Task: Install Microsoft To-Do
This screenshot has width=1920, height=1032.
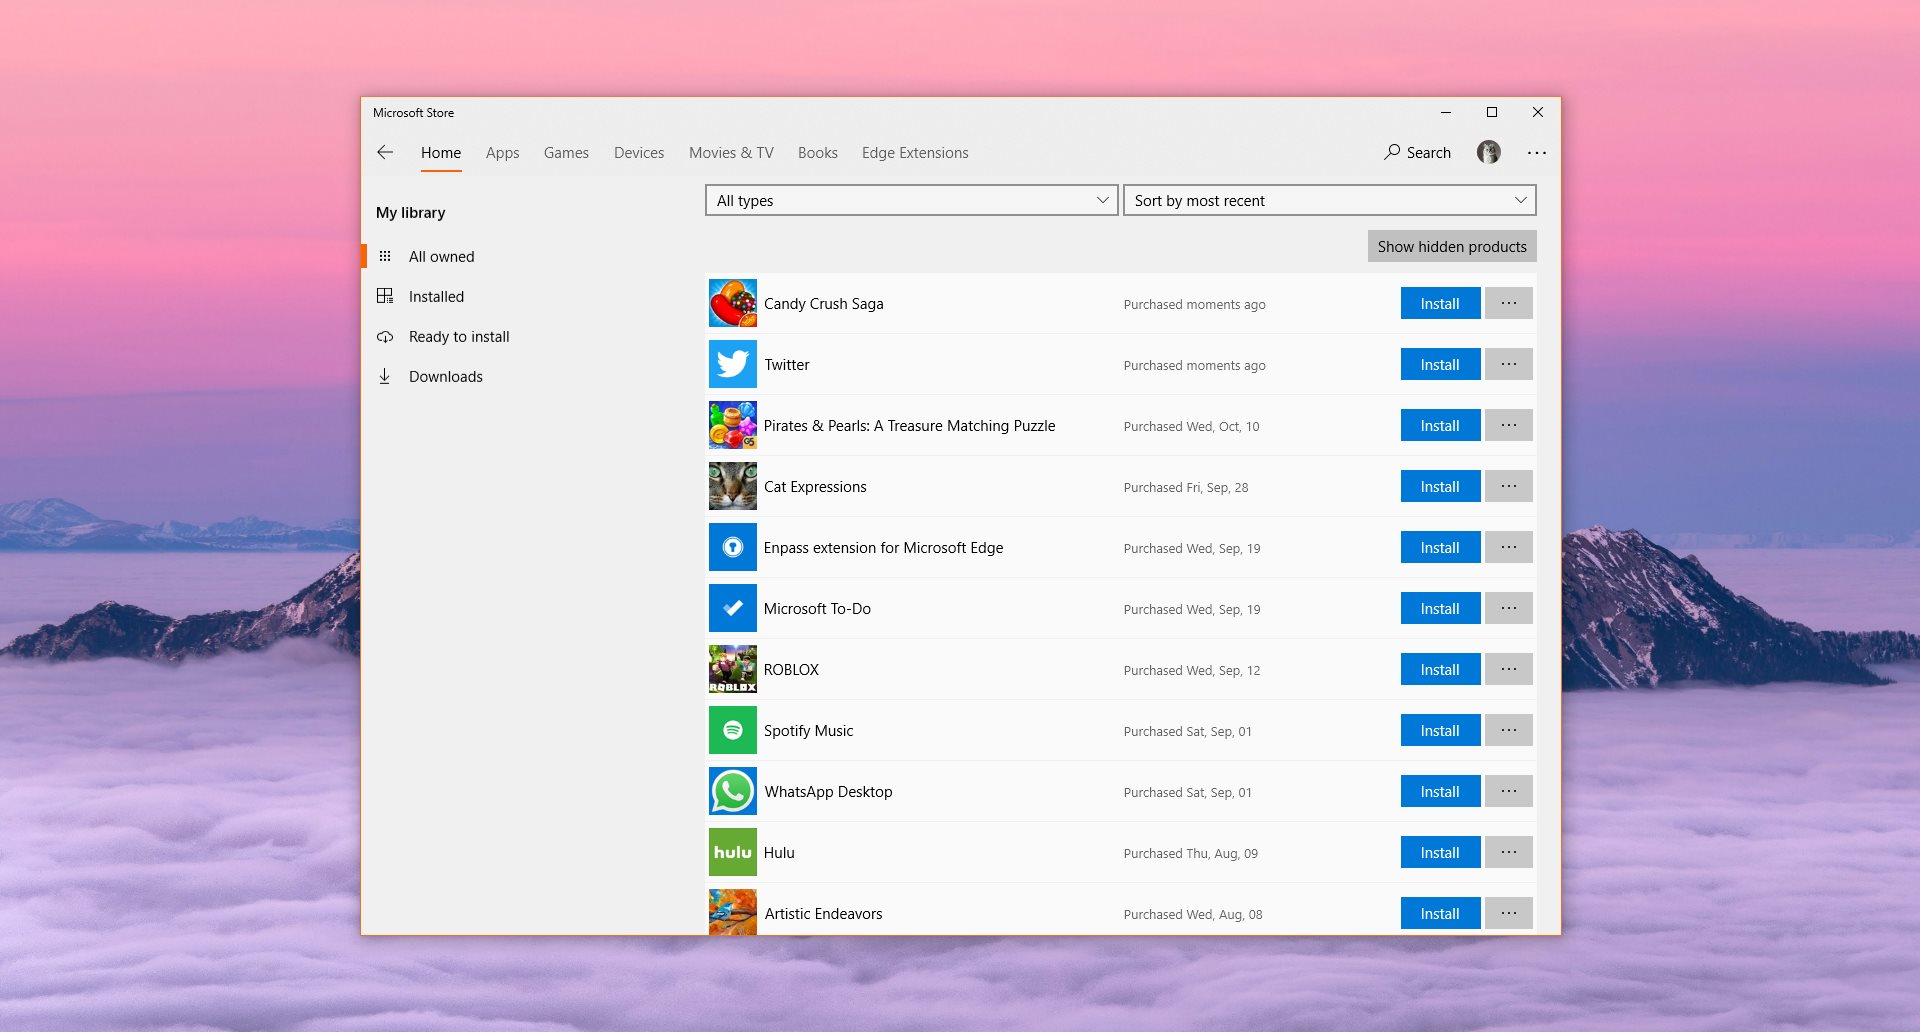Action: click(x=1440, y=608)
